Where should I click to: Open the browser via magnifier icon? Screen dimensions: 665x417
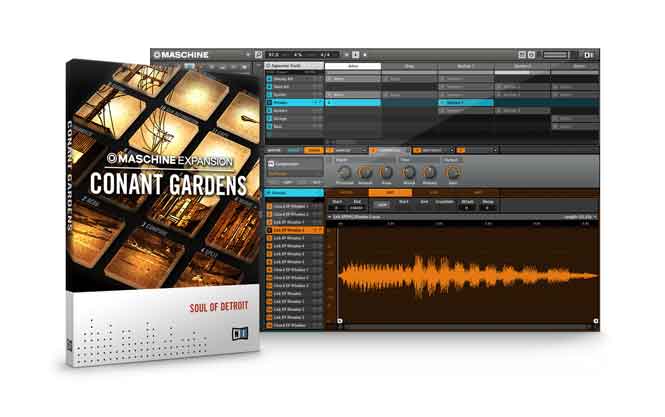[258, 55]
